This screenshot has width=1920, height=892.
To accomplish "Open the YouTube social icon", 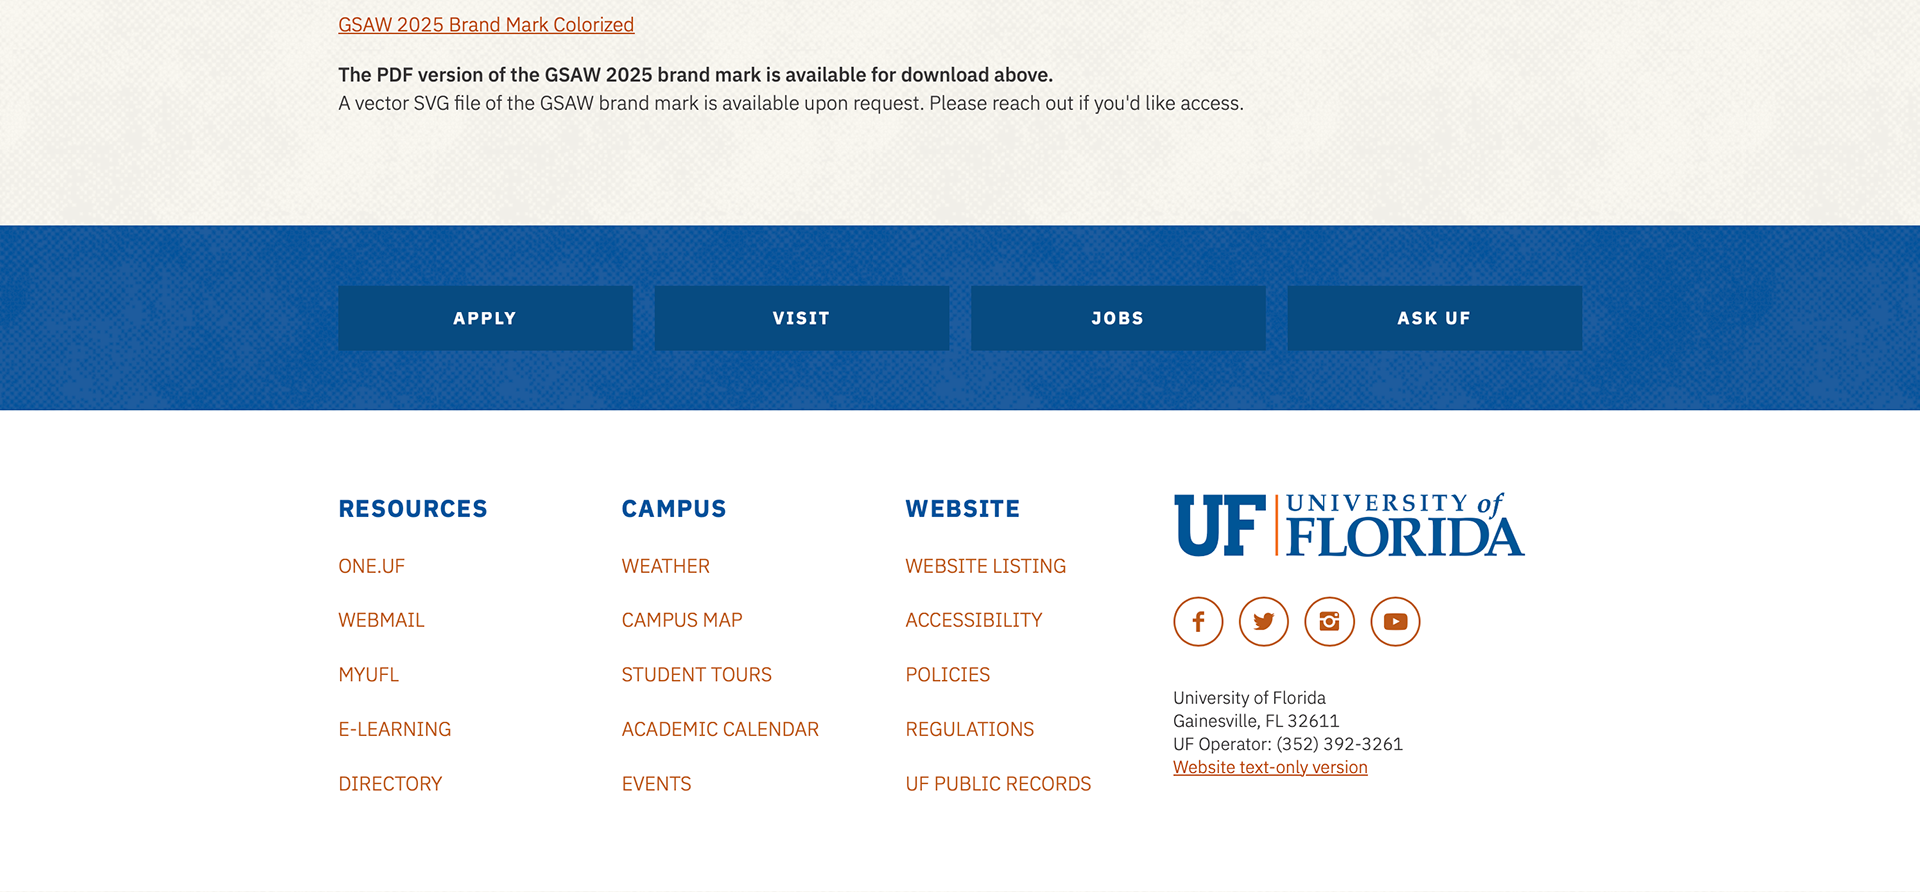I will [1395, 622].
